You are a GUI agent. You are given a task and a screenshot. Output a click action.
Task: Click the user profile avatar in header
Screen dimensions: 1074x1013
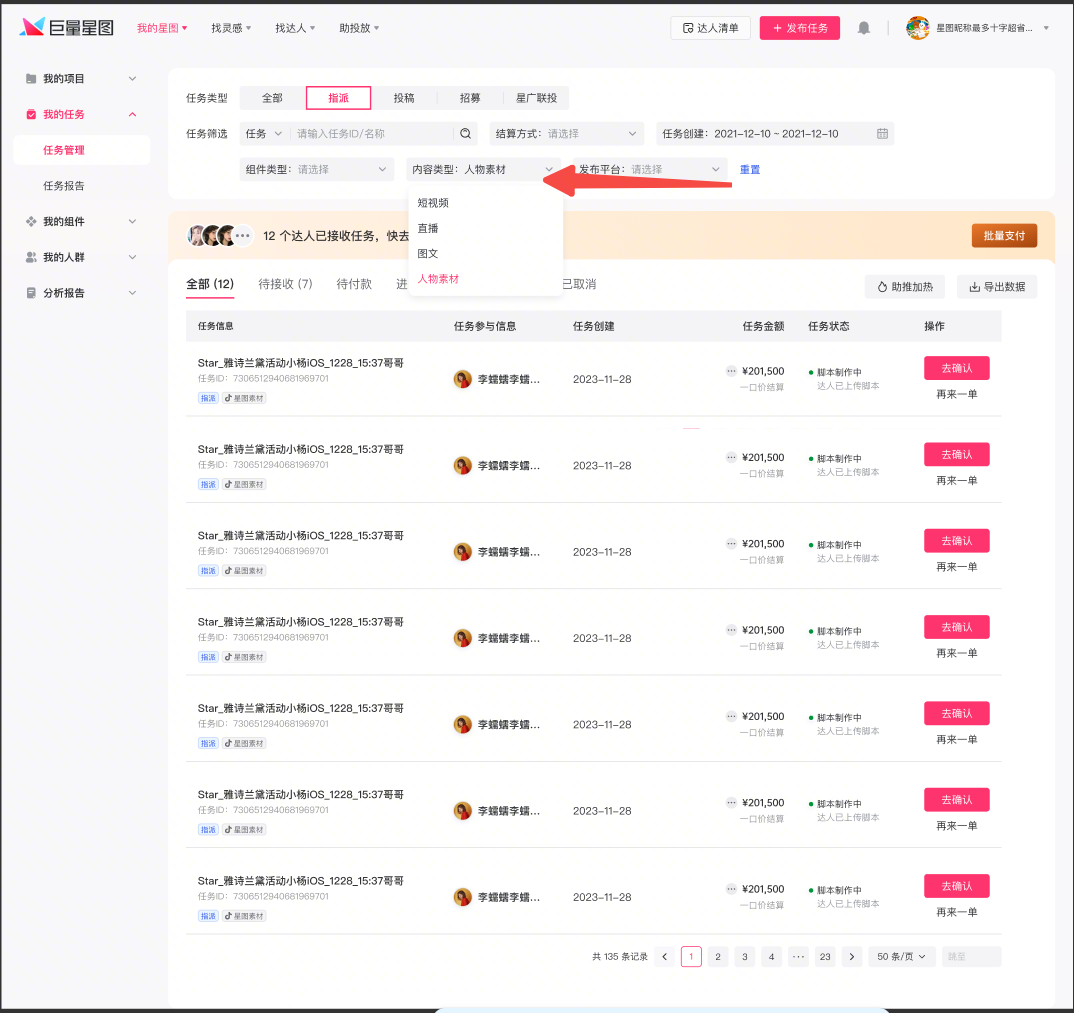[x=917, y=28]
